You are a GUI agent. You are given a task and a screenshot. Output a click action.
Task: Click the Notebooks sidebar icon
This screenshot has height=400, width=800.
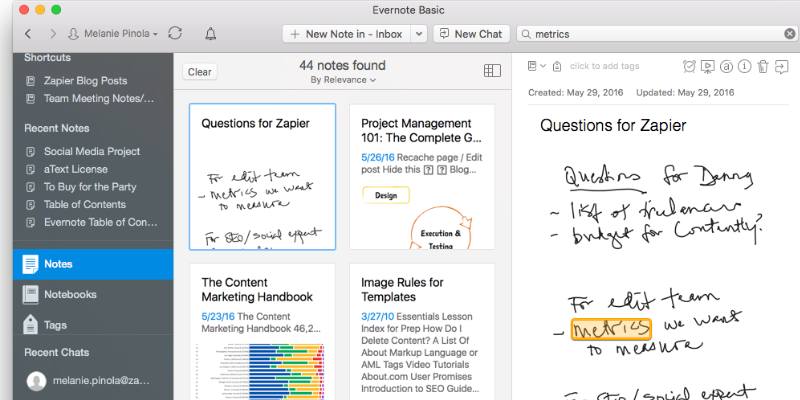pos(31,295)
